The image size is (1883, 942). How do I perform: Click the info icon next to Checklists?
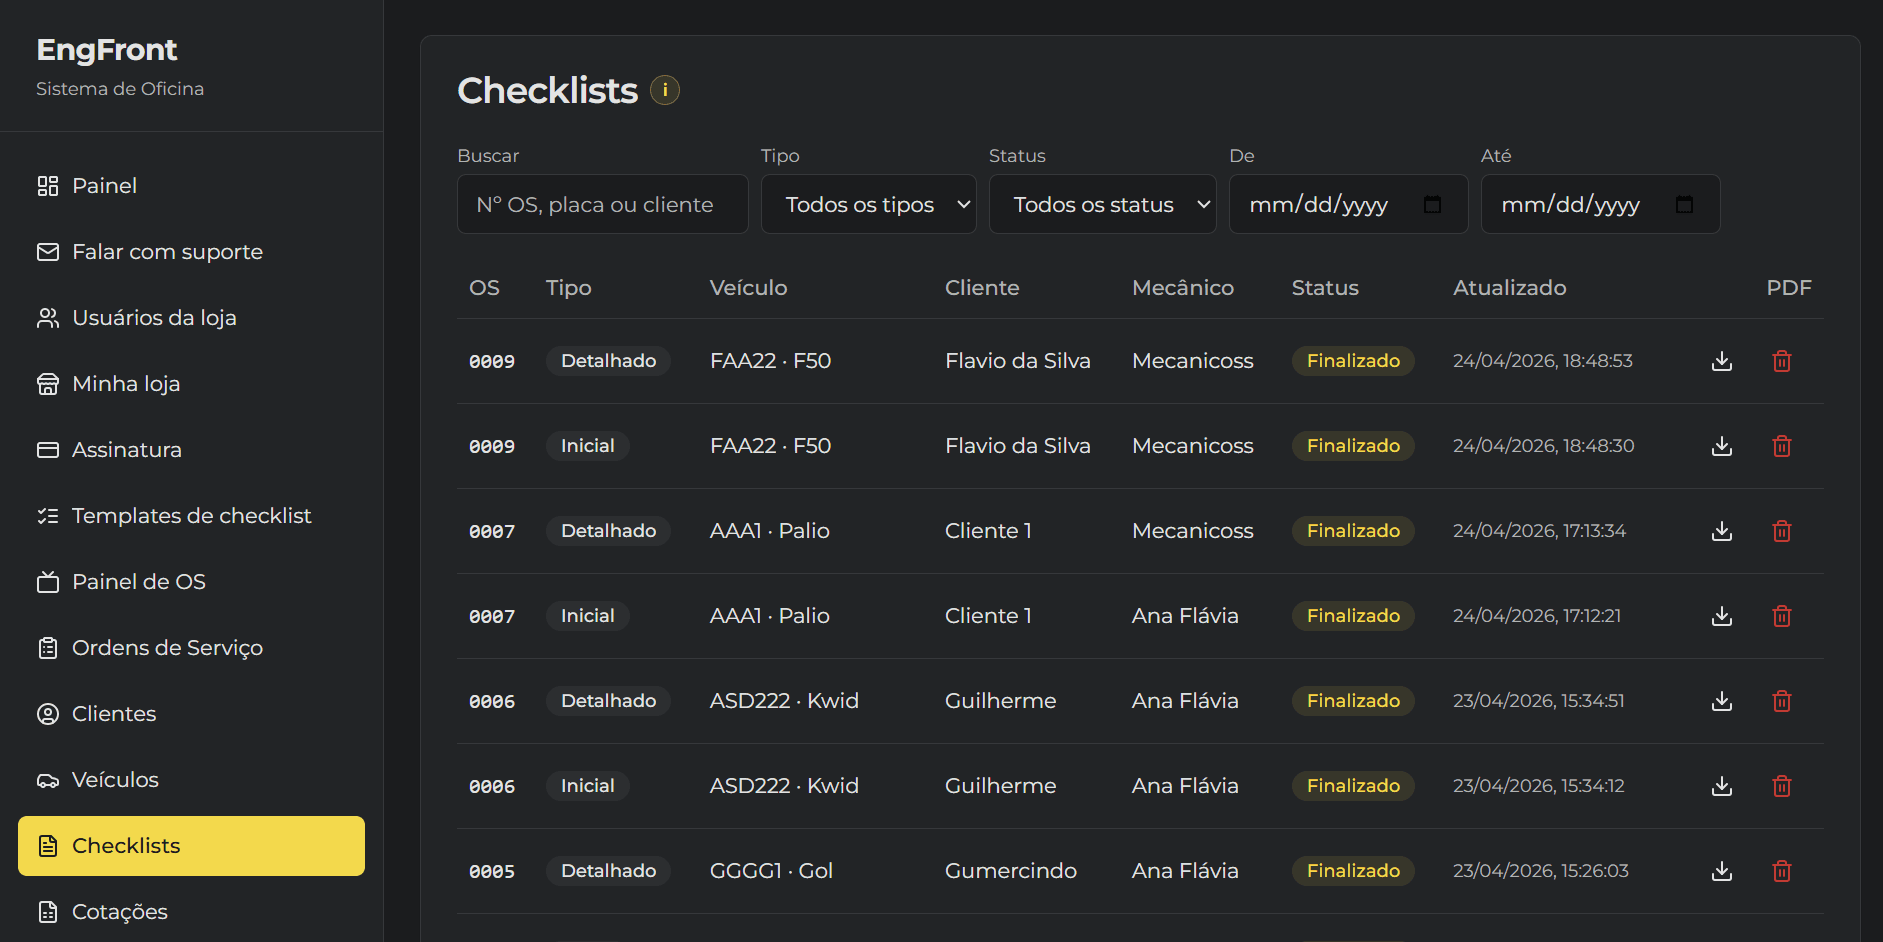(x=665, y=89)
